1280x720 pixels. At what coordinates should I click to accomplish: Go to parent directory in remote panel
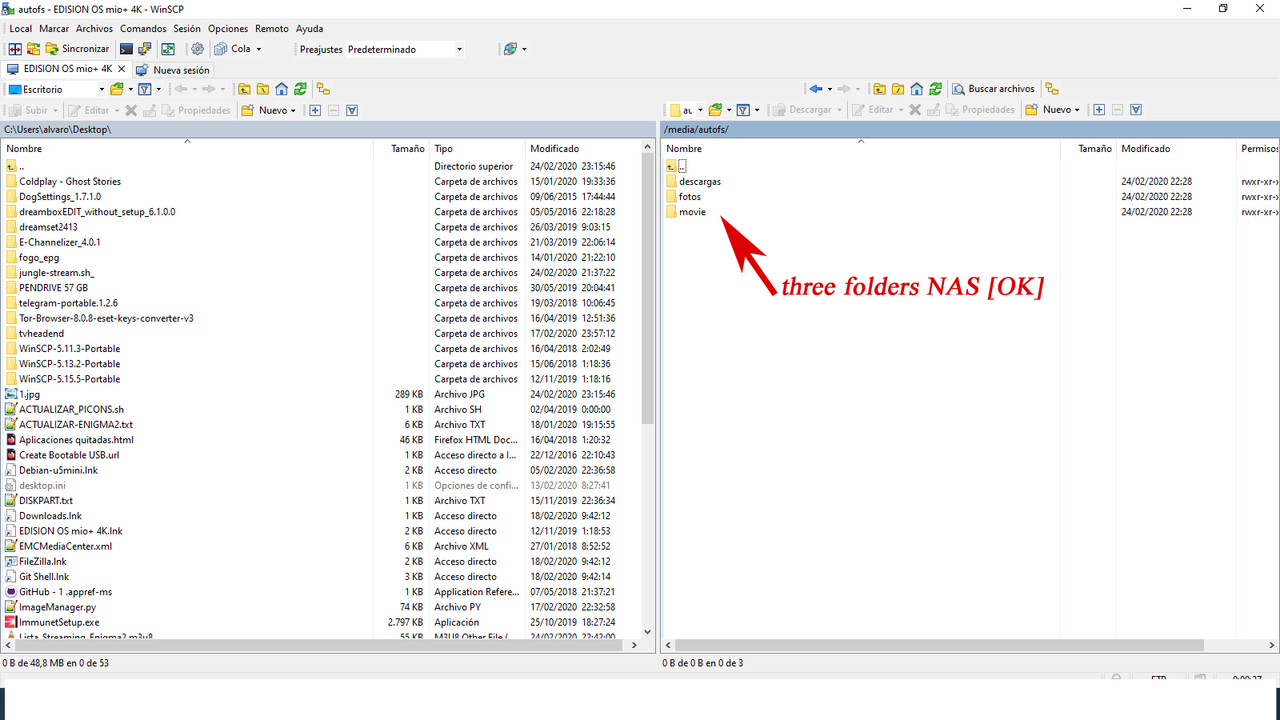879,89
